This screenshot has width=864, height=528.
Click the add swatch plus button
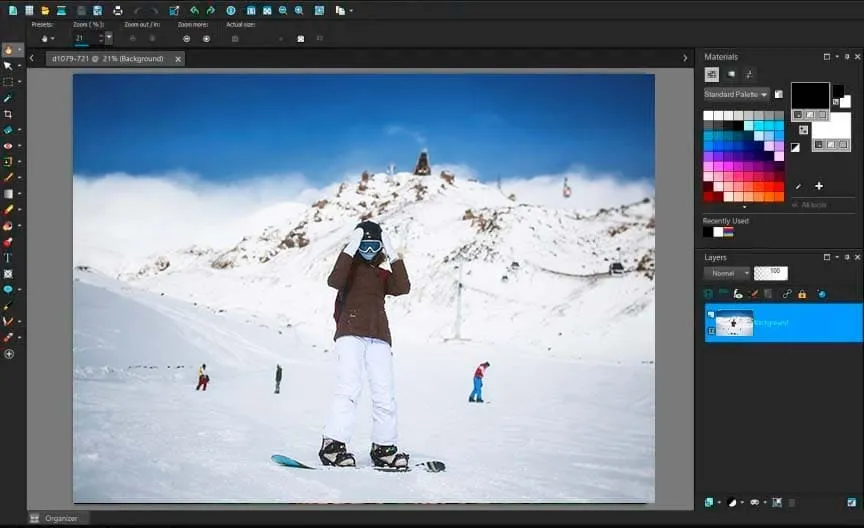[x=819, y=186]
